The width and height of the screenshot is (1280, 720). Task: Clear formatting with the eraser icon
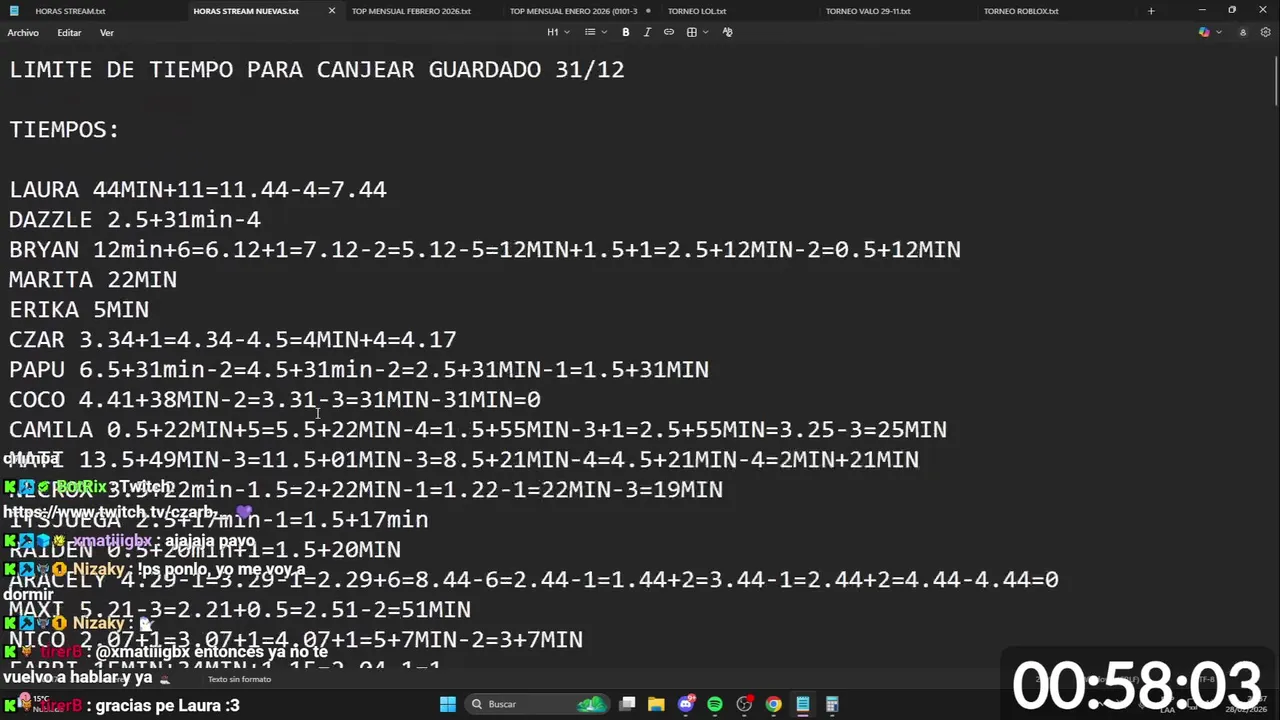[727, 32]
